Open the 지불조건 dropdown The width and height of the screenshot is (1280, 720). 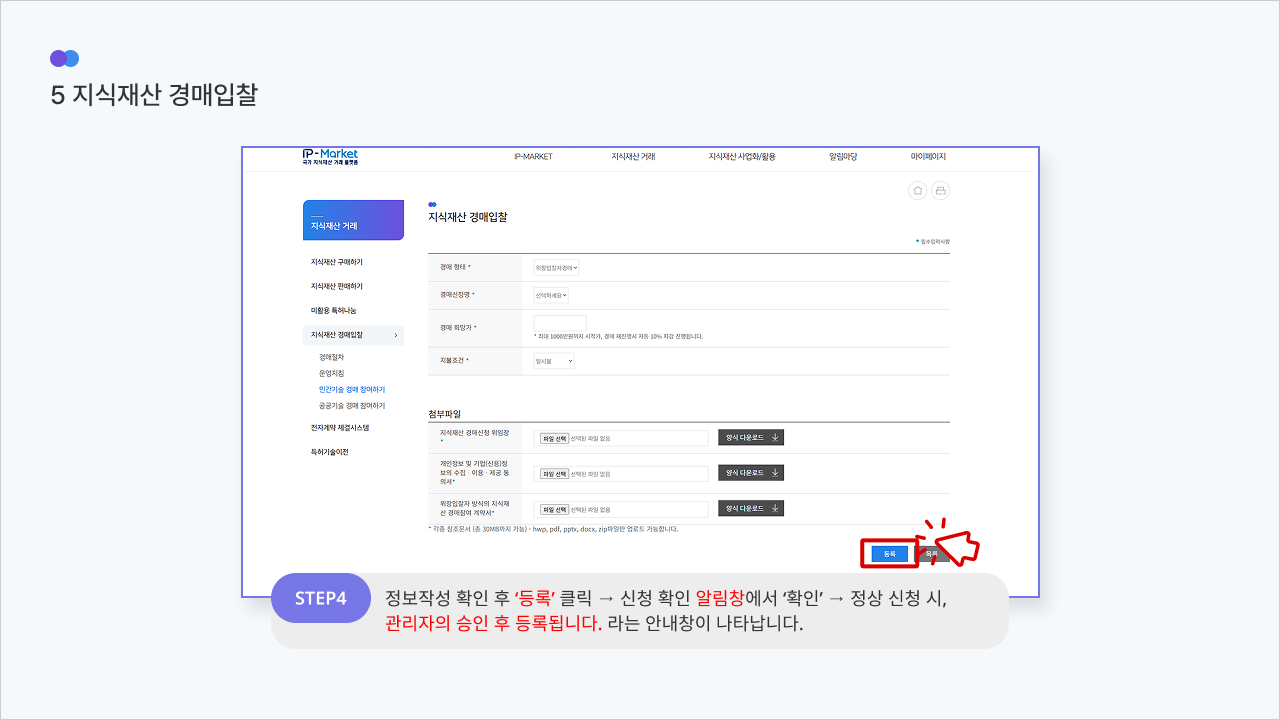click(554, 361)
